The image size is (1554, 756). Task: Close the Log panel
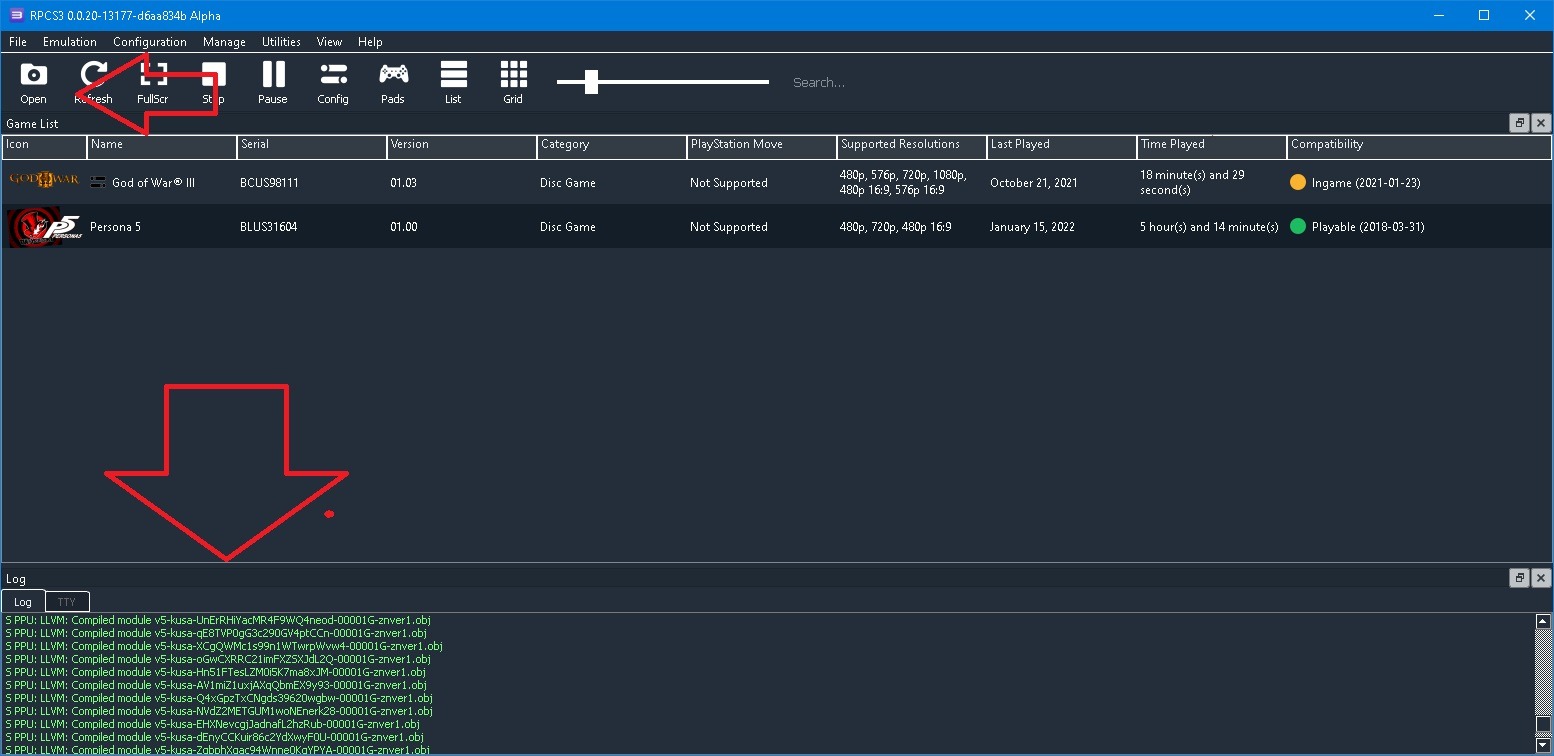click(x=1540, y=578)
